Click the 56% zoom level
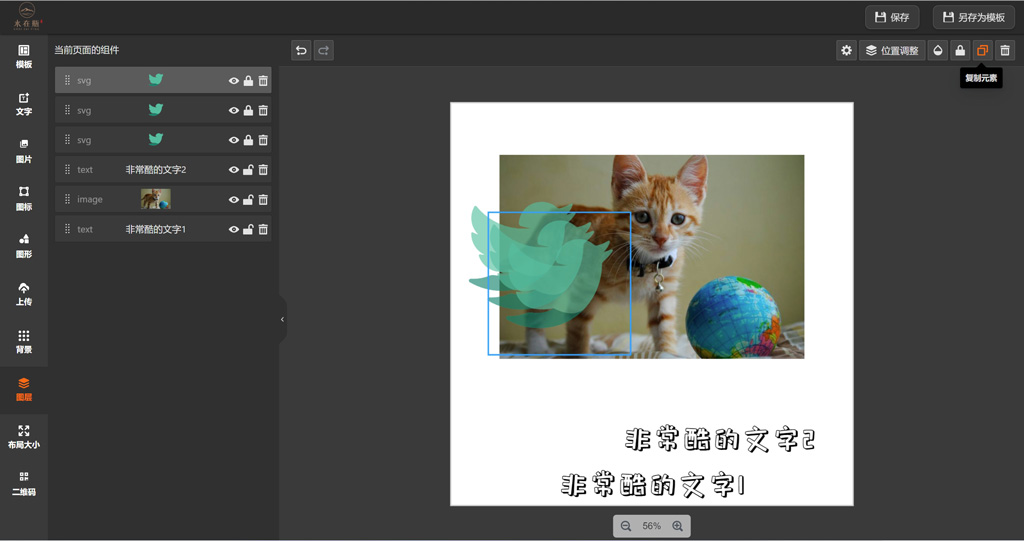 click(652, 526)
